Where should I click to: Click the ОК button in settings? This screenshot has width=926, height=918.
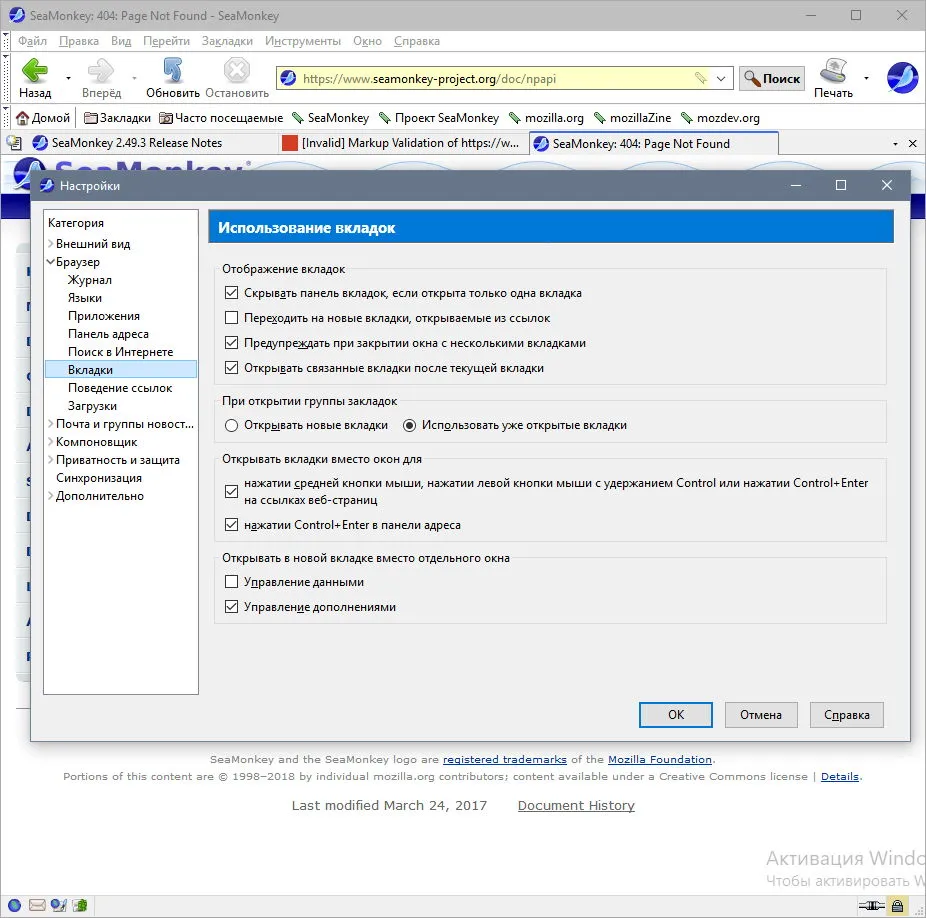[676, 715]
